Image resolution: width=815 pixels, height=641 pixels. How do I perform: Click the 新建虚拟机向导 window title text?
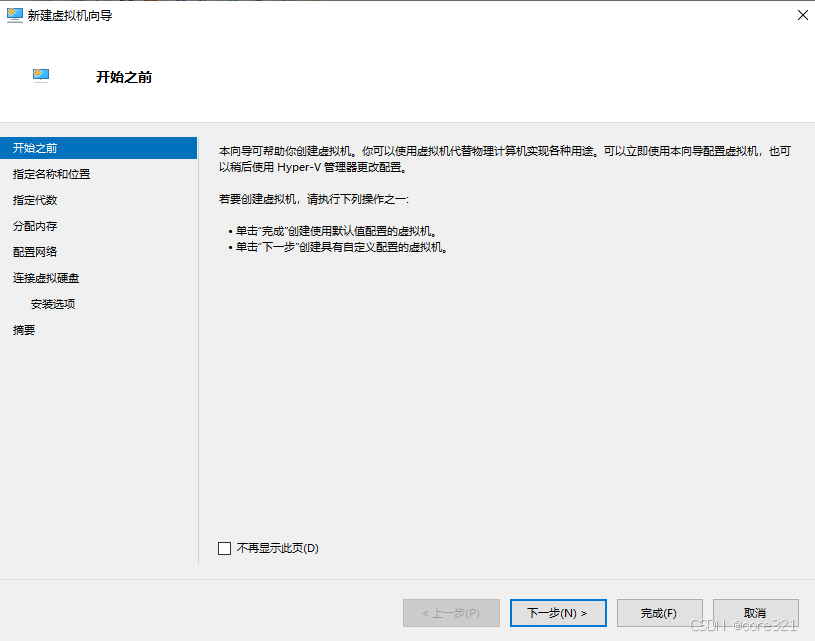[x=70, y=16]
